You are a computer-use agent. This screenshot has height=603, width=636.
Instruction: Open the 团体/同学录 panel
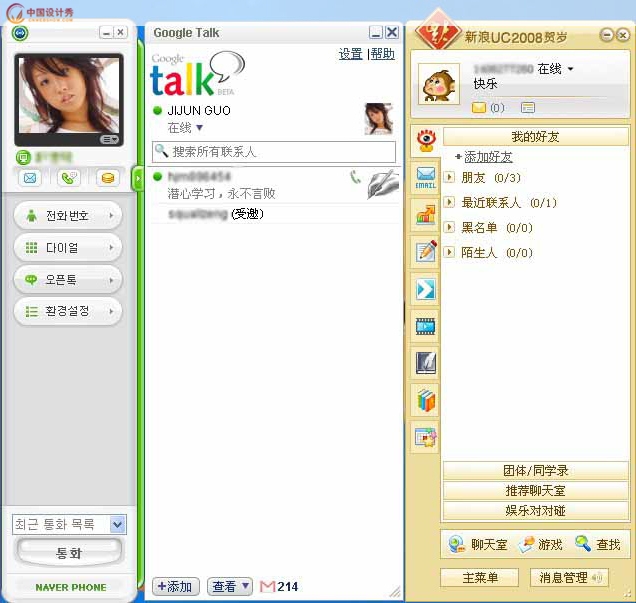tap(535, 470)
